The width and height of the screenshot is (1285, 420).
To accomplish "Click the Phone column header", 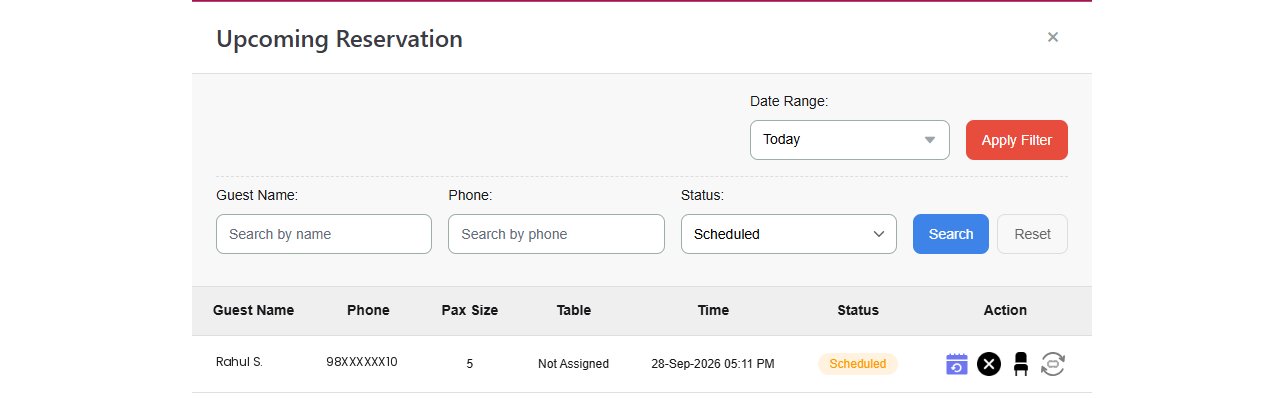I will 368,310.
